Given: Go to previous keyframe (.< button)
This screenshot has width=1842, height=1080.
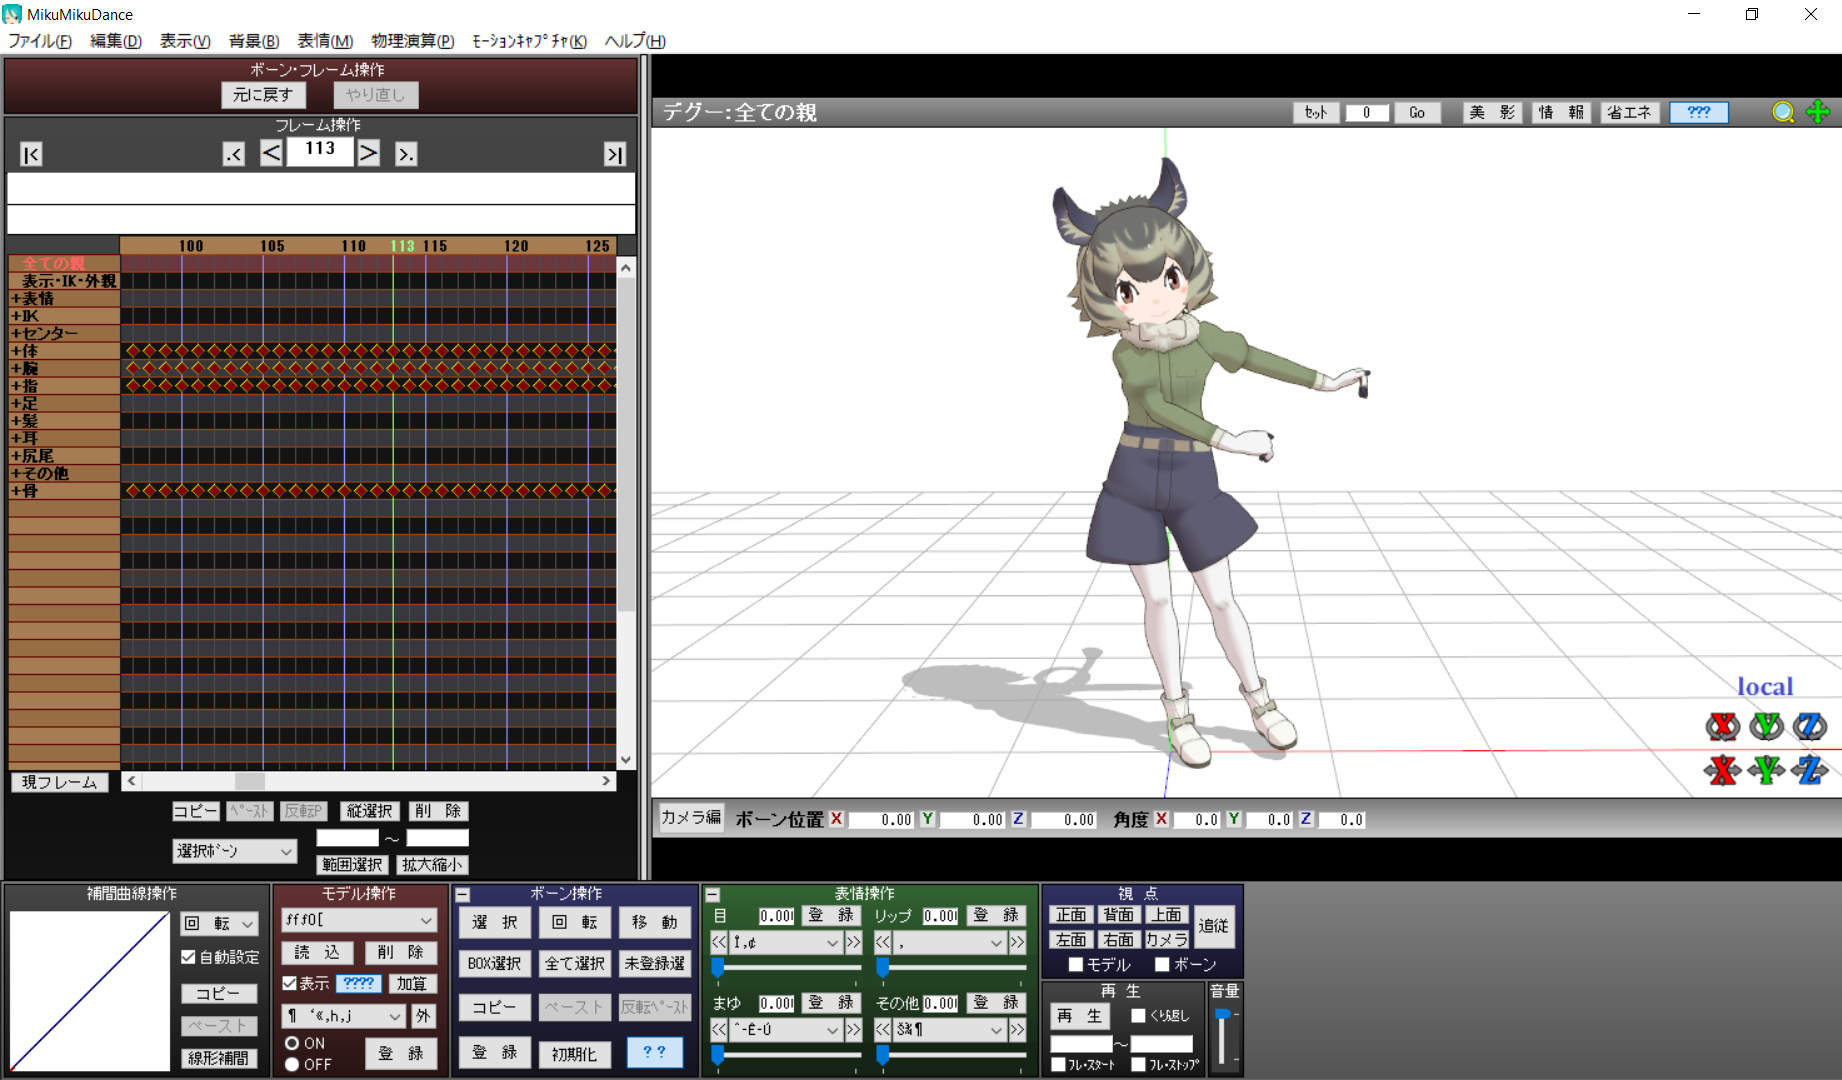Looking at the screenshot, I should (x=233, y=154).
